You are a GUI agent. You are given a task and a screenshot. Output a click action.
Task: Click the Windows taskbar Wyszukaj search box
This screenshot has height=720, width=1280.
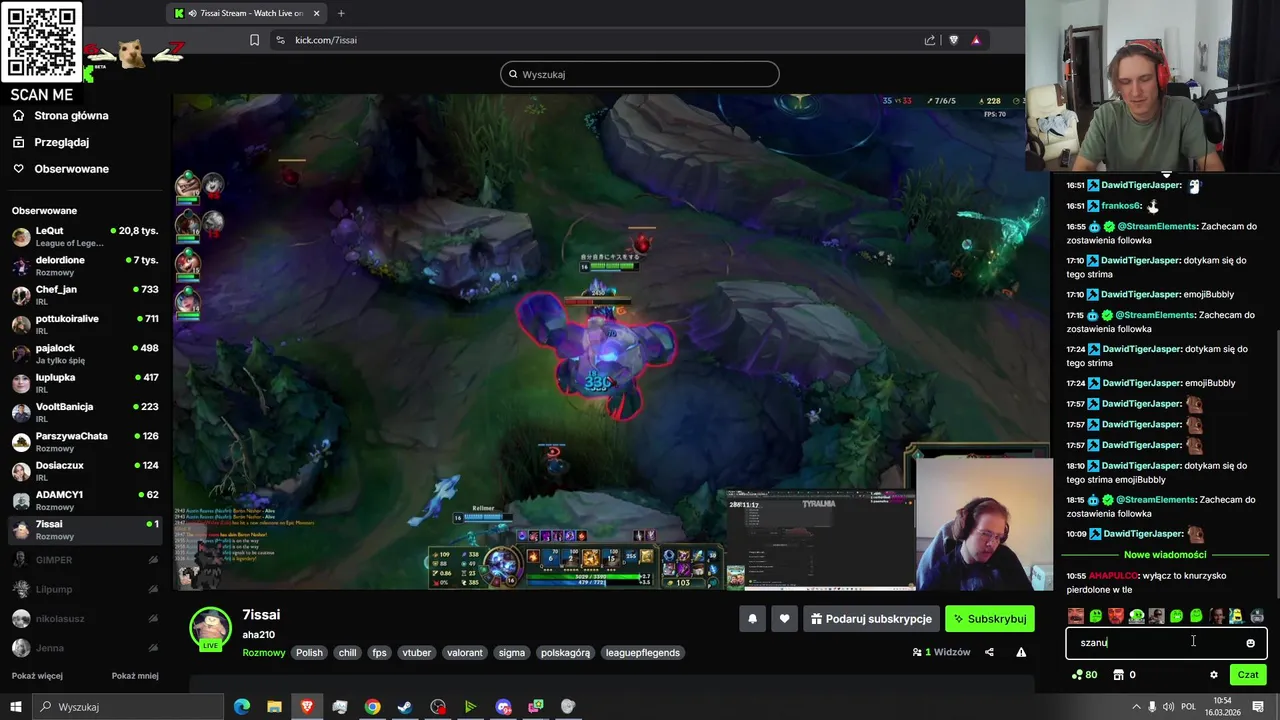pos(129,707)
